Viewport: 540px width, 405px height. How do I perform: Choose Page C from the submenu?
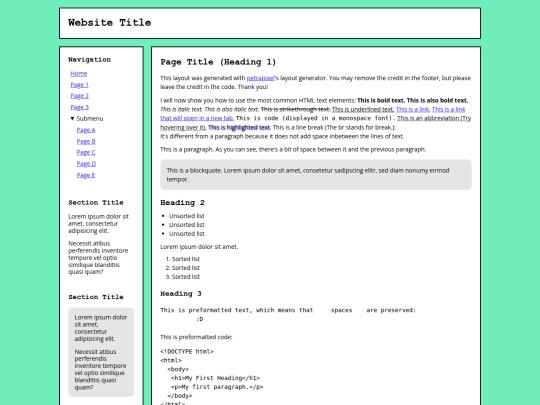tap(86, 152)
